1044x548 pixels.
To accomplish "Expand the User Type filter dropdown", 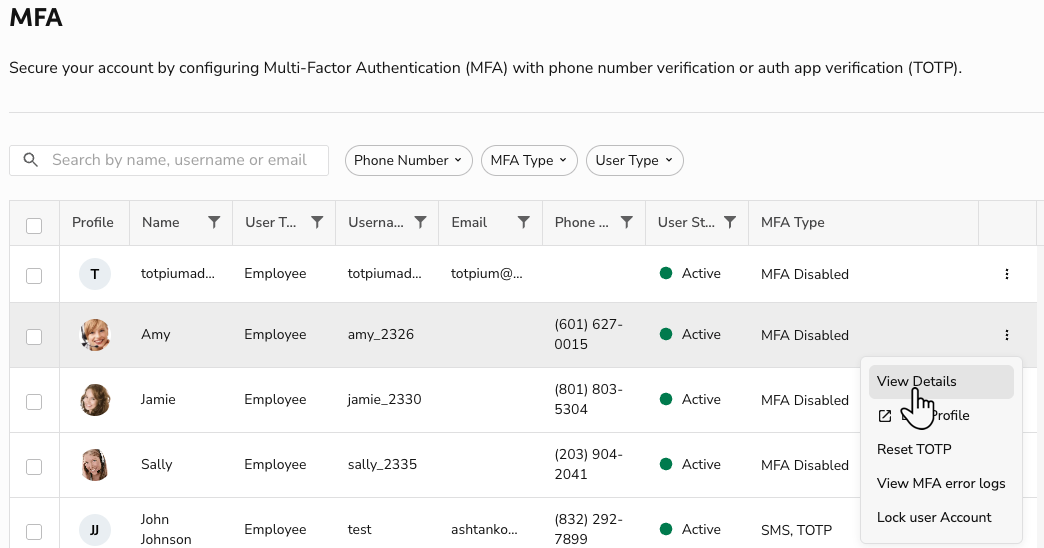I will 634,160.
